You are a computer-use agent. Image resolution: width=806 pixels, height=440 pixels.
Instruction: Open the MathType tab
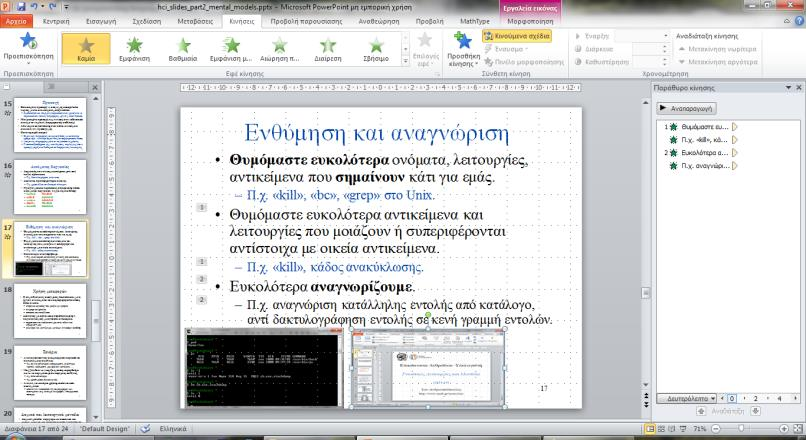coord(474,22)
